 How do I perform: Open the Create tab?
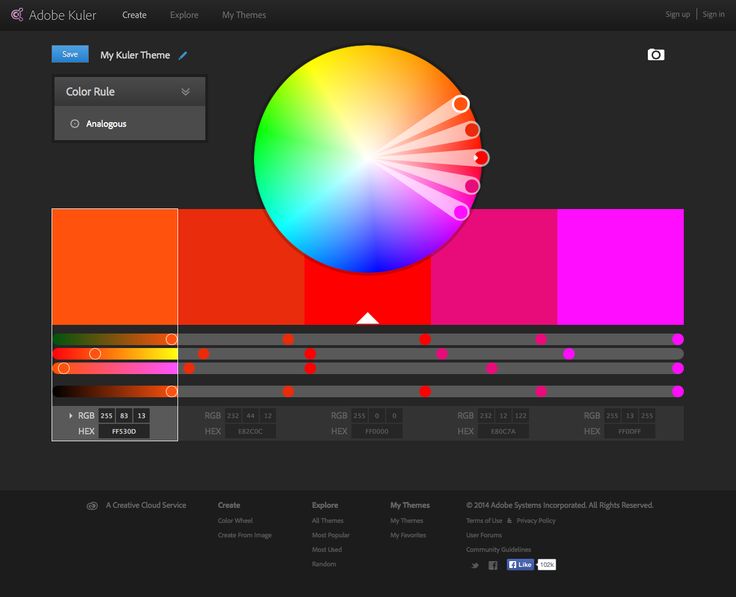(134, 15)
